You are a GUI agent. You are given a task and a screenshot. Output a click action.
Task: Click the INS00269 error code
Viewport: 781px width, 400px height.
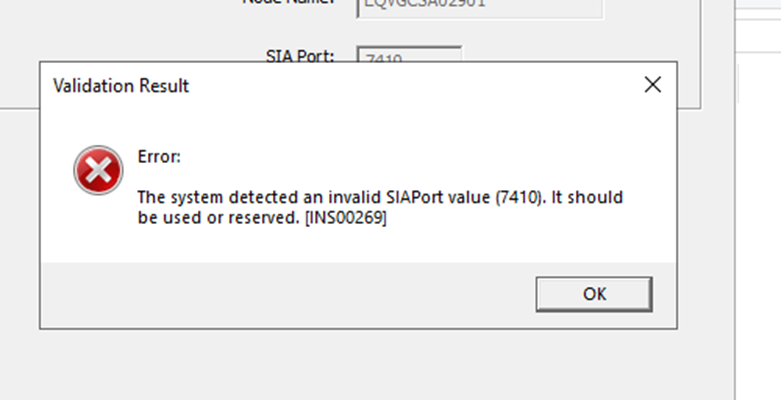point(346,218)
